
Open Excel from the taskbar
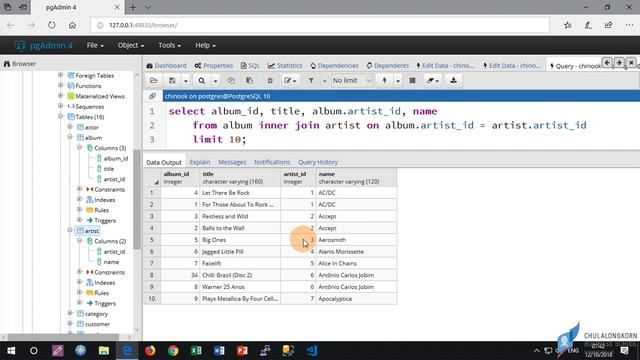click(196, 351)
